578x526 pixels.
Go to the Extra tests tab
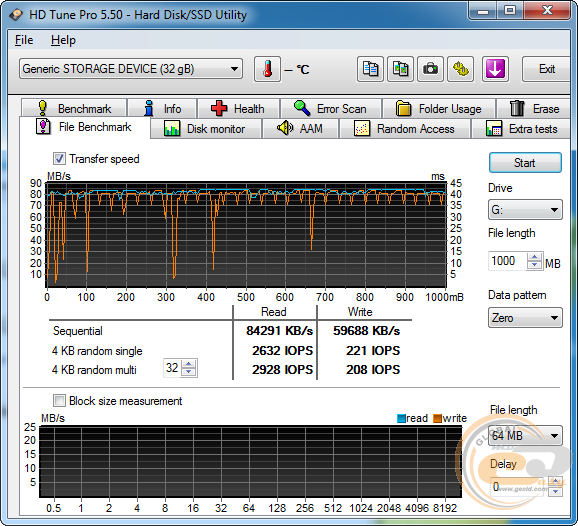pyautogui.click(x=521, y=129)
